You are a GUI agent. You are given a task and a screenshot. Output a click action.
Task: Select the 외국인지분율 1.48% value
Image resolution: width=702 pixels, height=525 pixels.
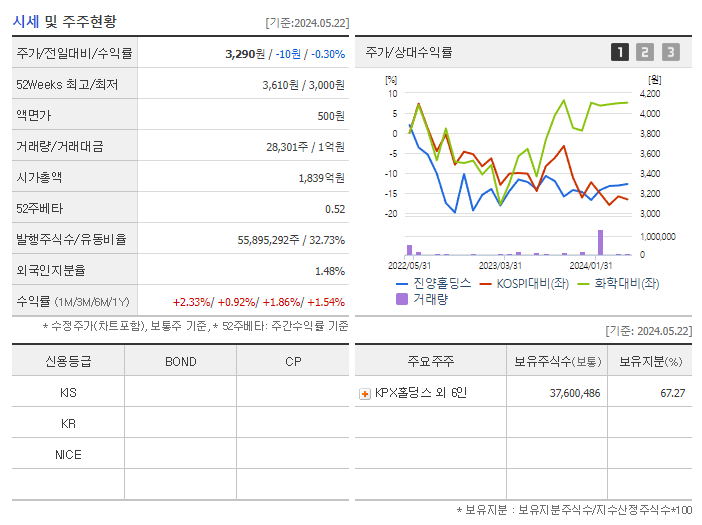click(x=330, y=271)
